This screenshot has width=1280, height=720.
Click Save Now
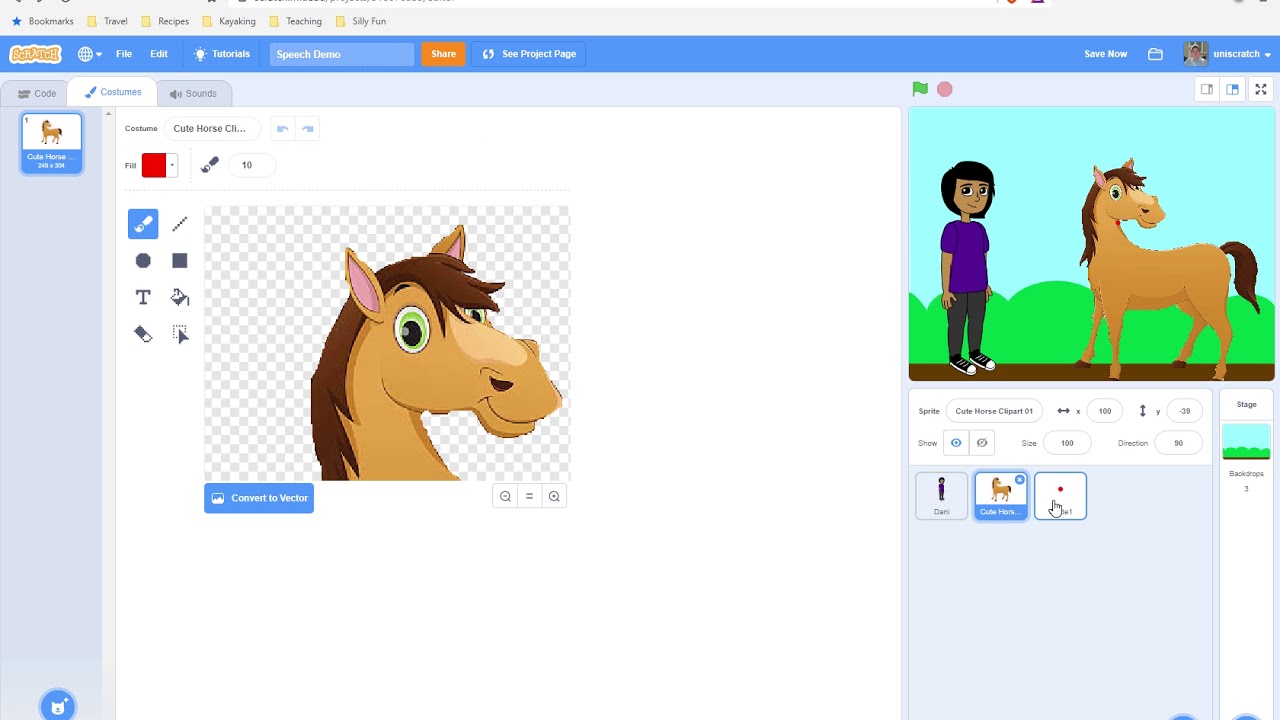(x=1105, y=54)
